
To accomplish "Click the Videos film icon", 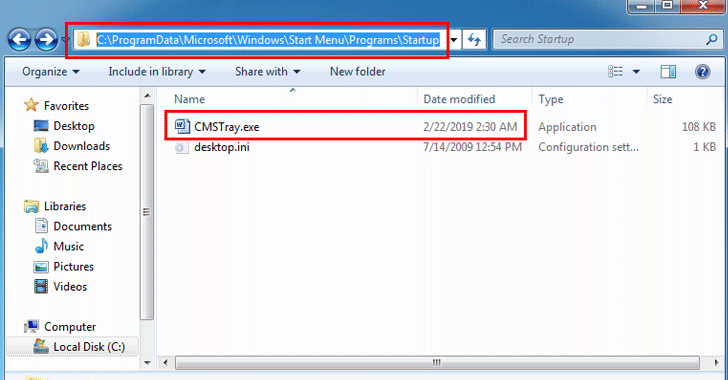I will (x=41, y=286).
